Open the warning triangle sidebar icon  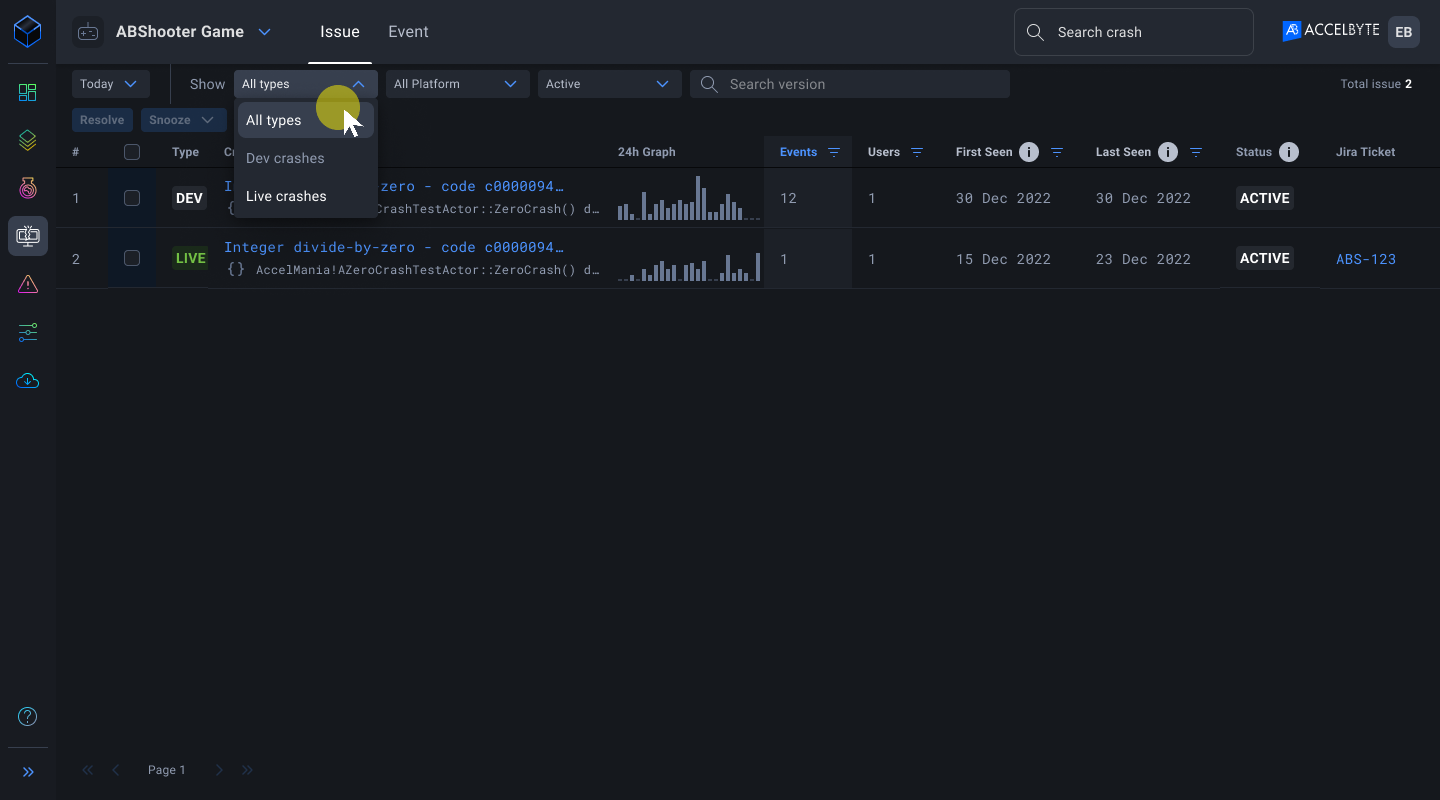[28, 285]
